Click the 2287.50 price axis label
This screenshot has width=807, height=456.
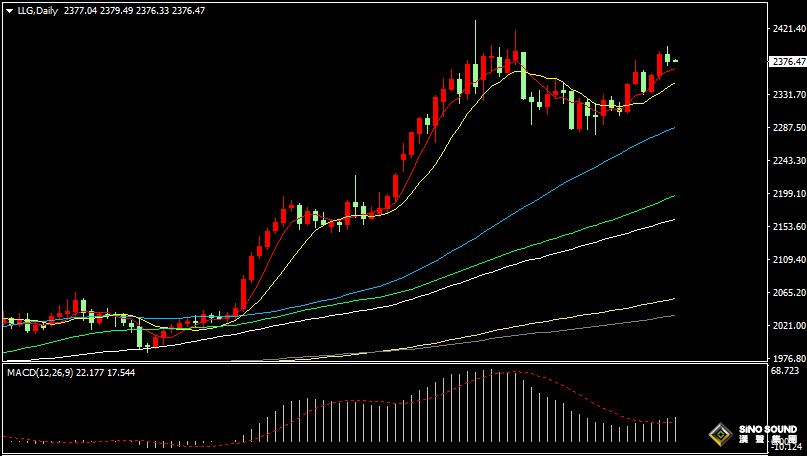[787, 128]
